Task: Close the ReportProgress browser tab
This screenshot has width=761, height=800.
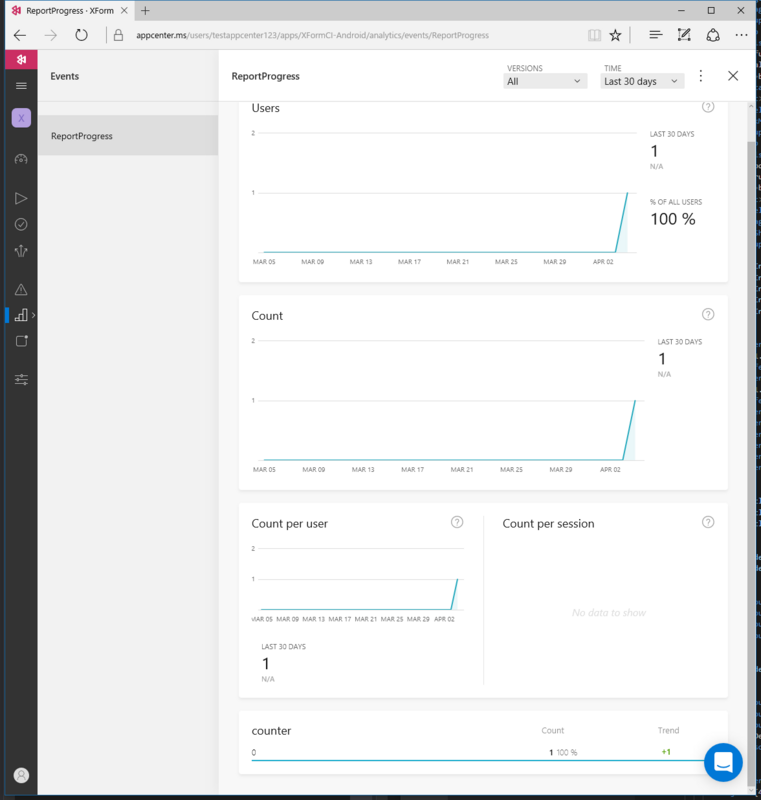Action: [x=124, y=10]
